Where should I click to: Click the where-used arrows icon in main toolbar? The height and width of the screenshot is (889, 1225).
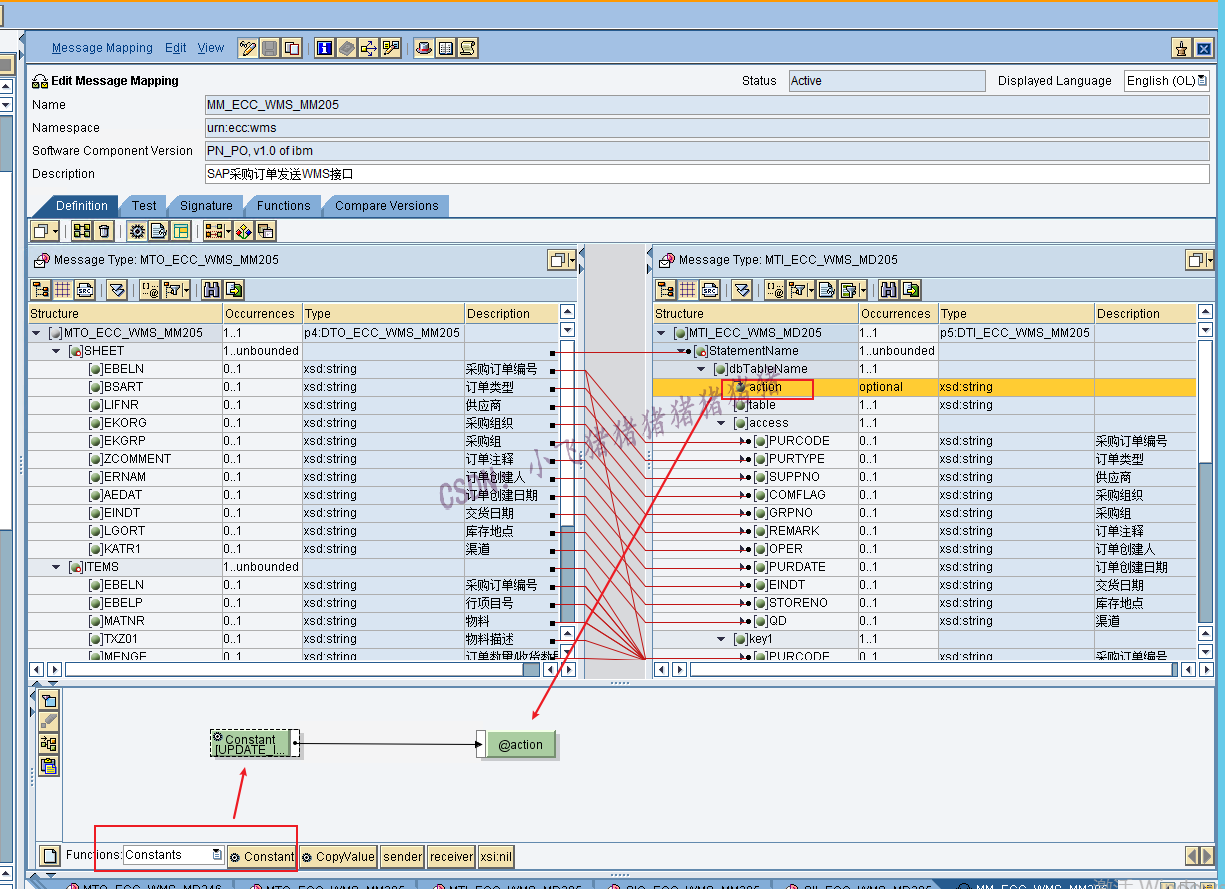368,48
